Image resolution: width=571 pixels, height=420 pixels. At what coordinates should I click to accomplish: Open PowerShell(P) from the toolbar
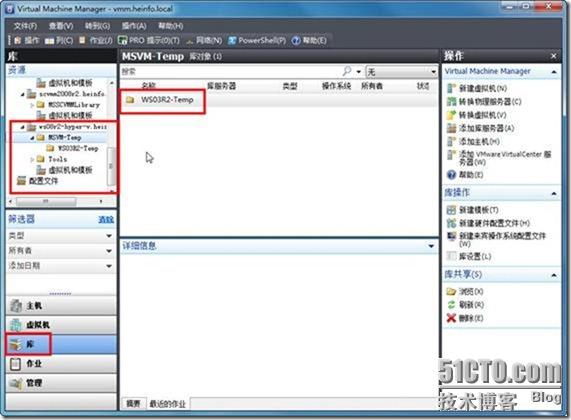pos(257,40)
